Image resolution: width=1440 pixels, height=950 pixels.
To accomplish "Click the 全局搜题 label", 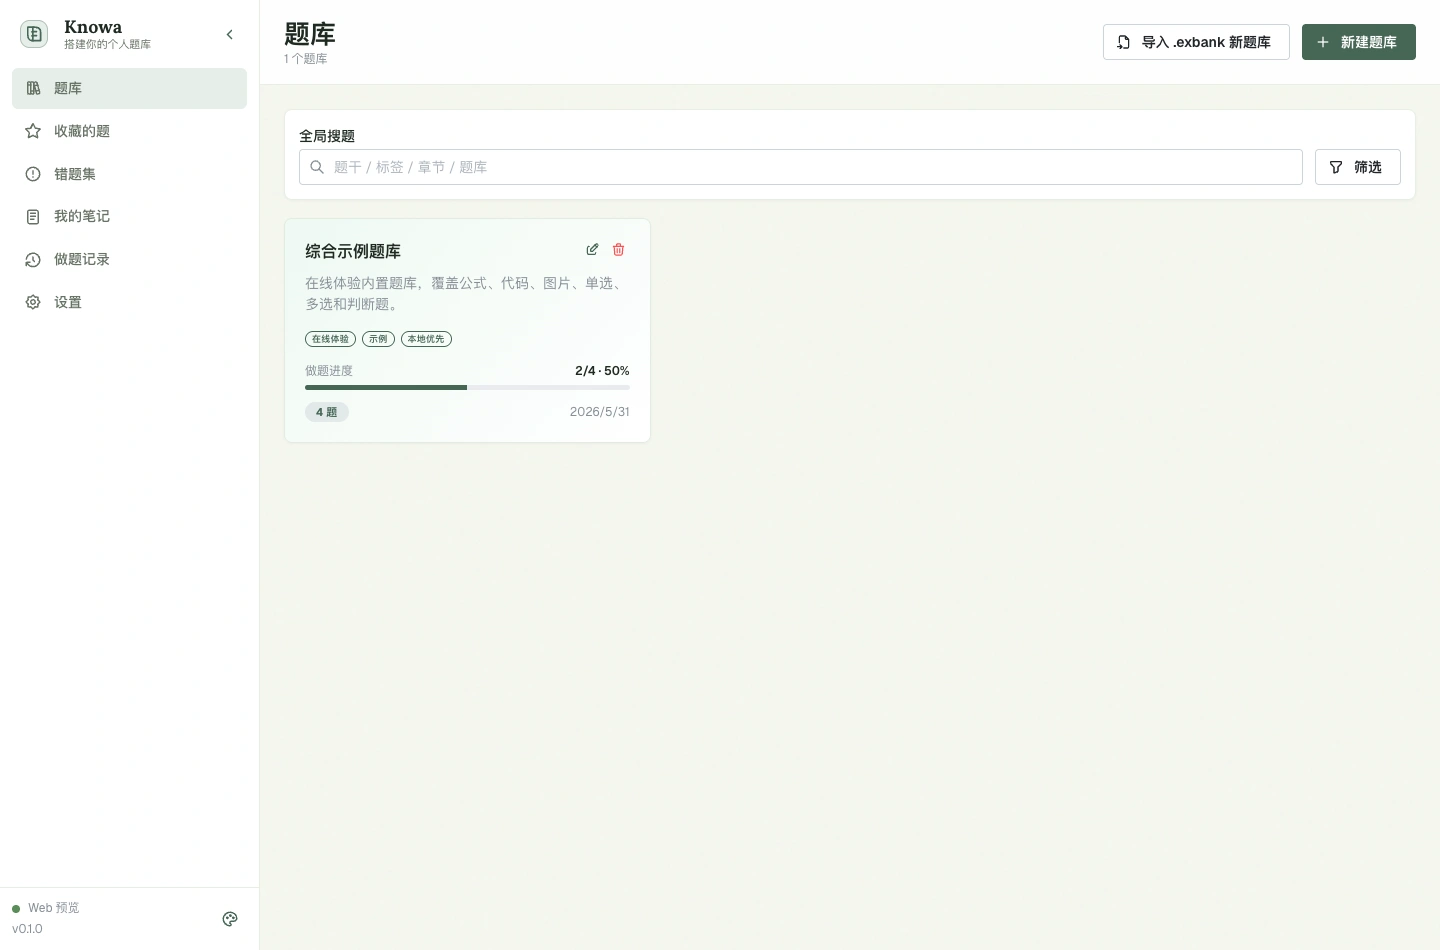I will [x=327, y=136].
